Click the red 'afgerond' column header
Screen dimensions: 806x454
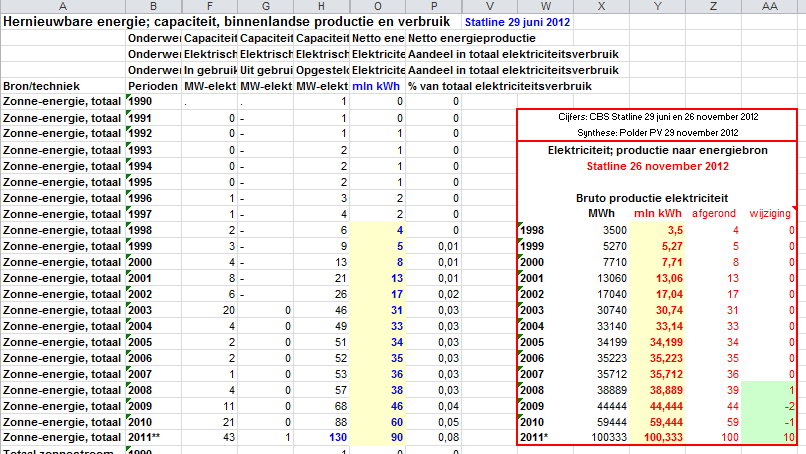coord(714,214)
